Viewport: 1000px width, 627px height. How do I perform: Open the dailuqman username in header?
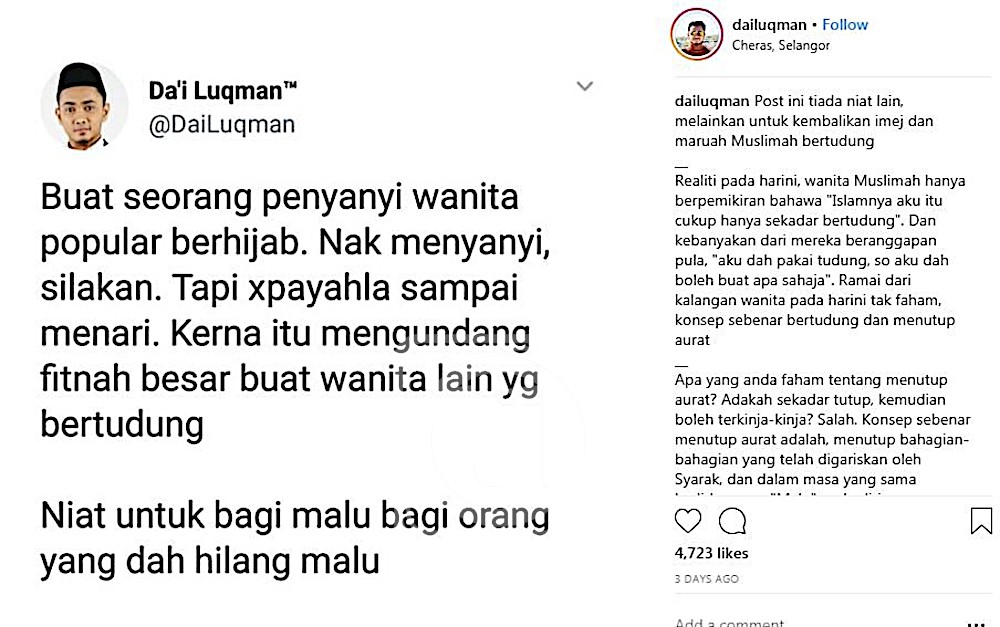tap(769, 25)
